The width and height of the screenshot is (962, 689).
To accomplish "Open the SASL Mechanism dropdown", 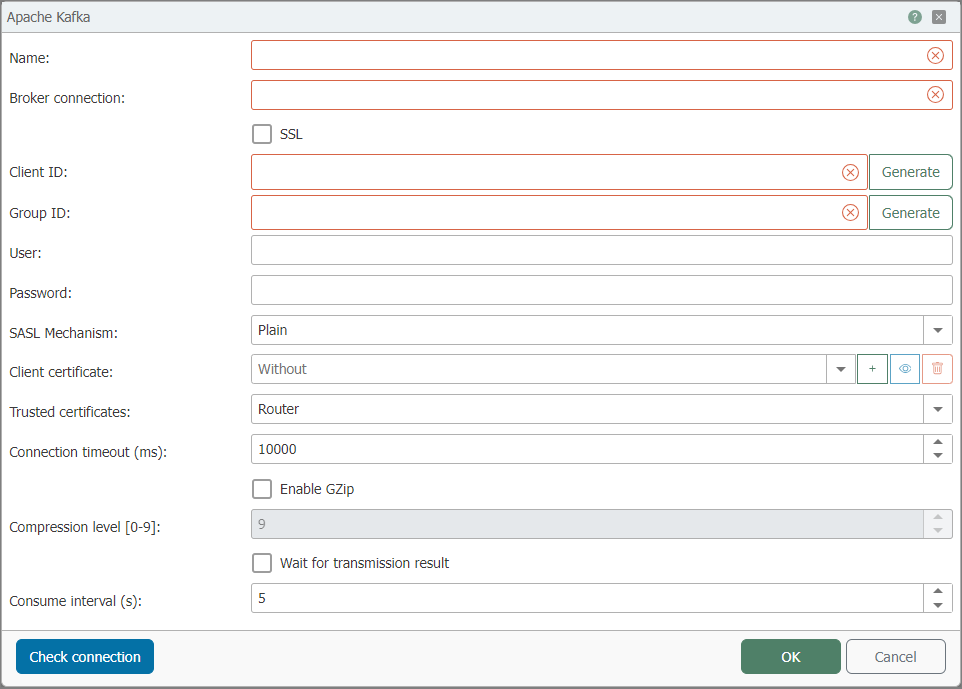I will click(x=937, y=330).
